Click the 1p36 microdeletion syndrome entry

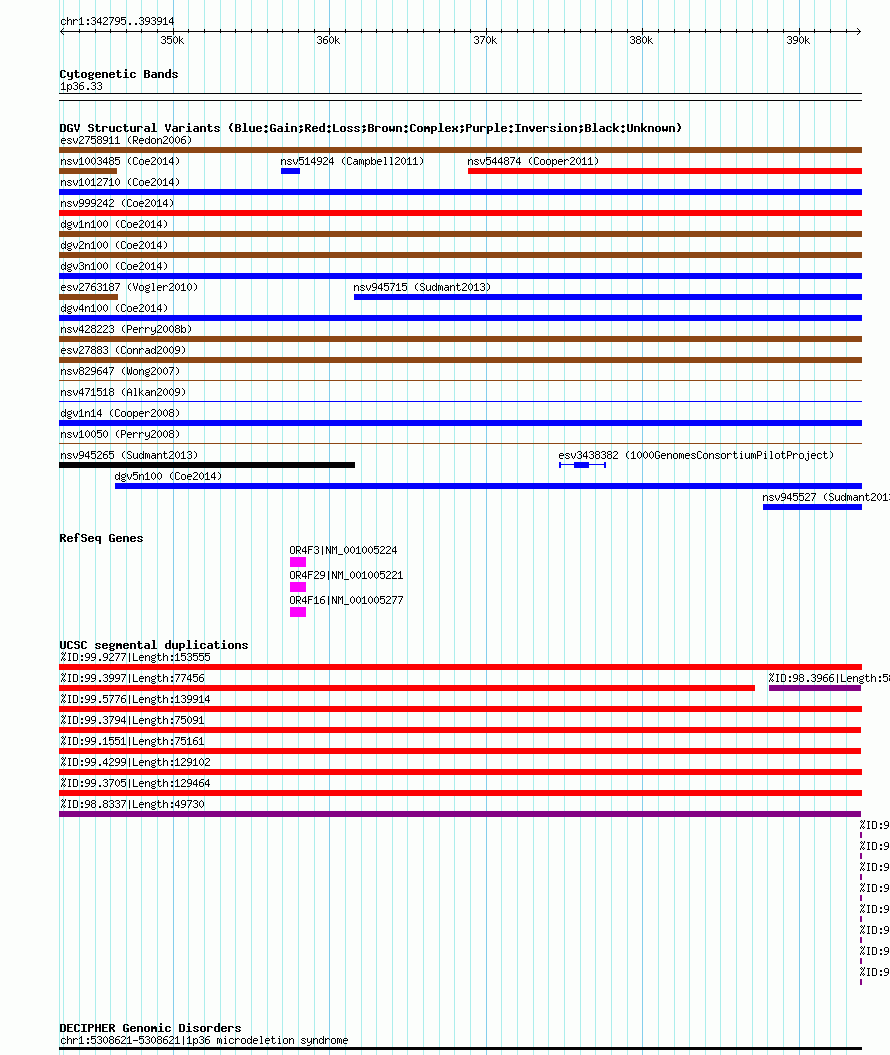tap(205, 1040)
